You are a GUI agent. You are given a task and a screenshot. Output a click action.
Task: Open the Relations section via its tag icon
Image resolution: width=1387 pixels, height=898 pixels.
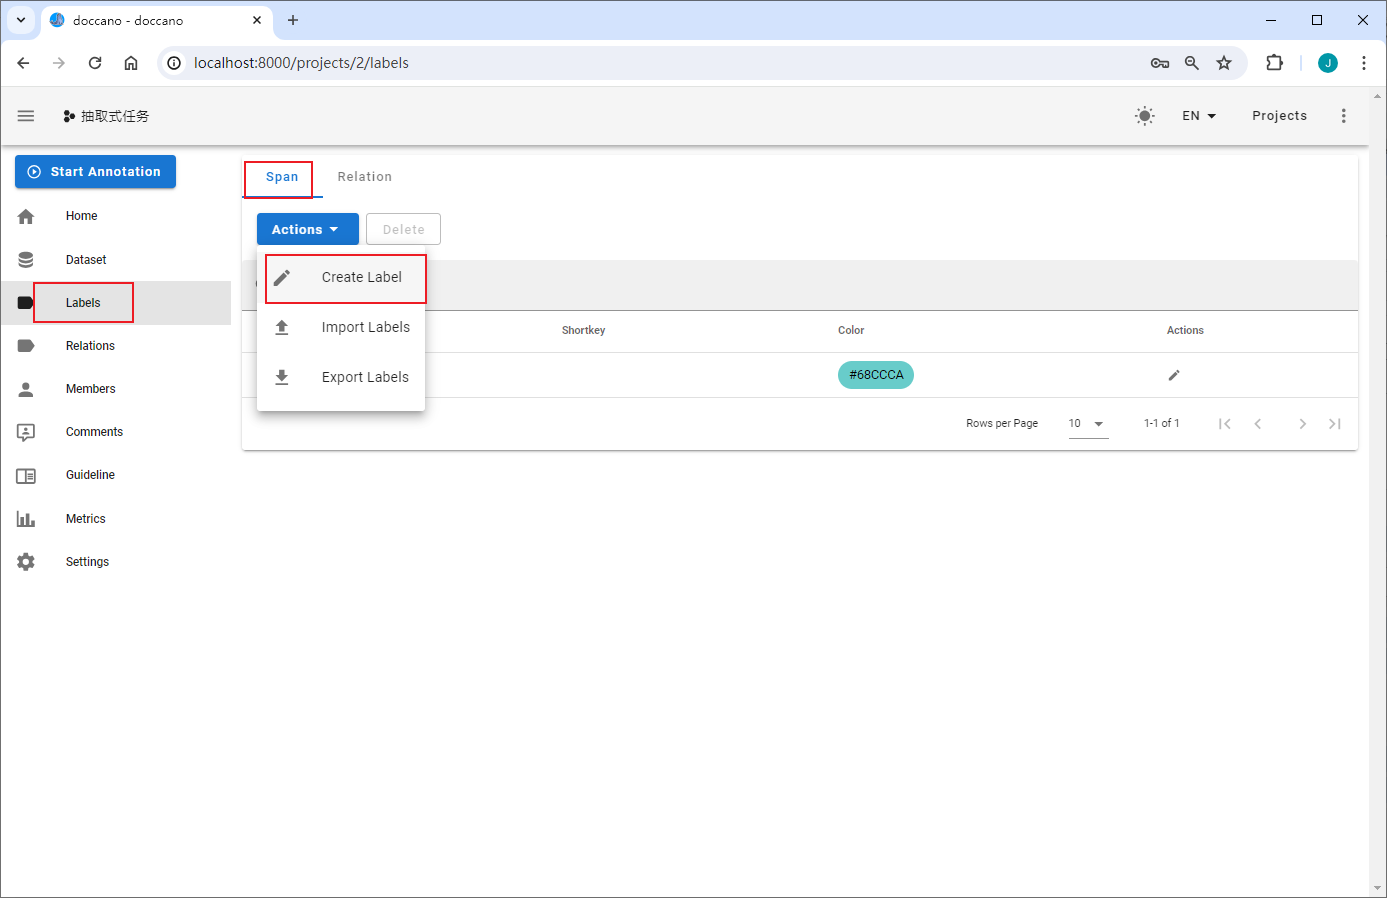point(25,345)
